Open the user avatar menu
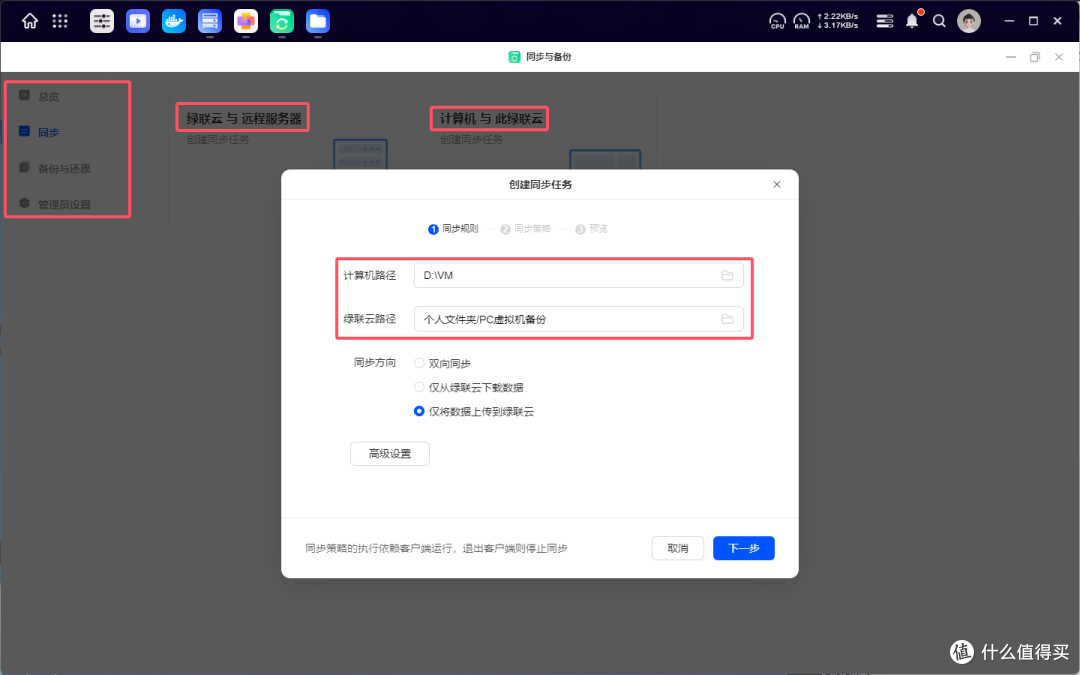Image resolution: width=1080 pixels, height=675 pixels. coord(968,21)
